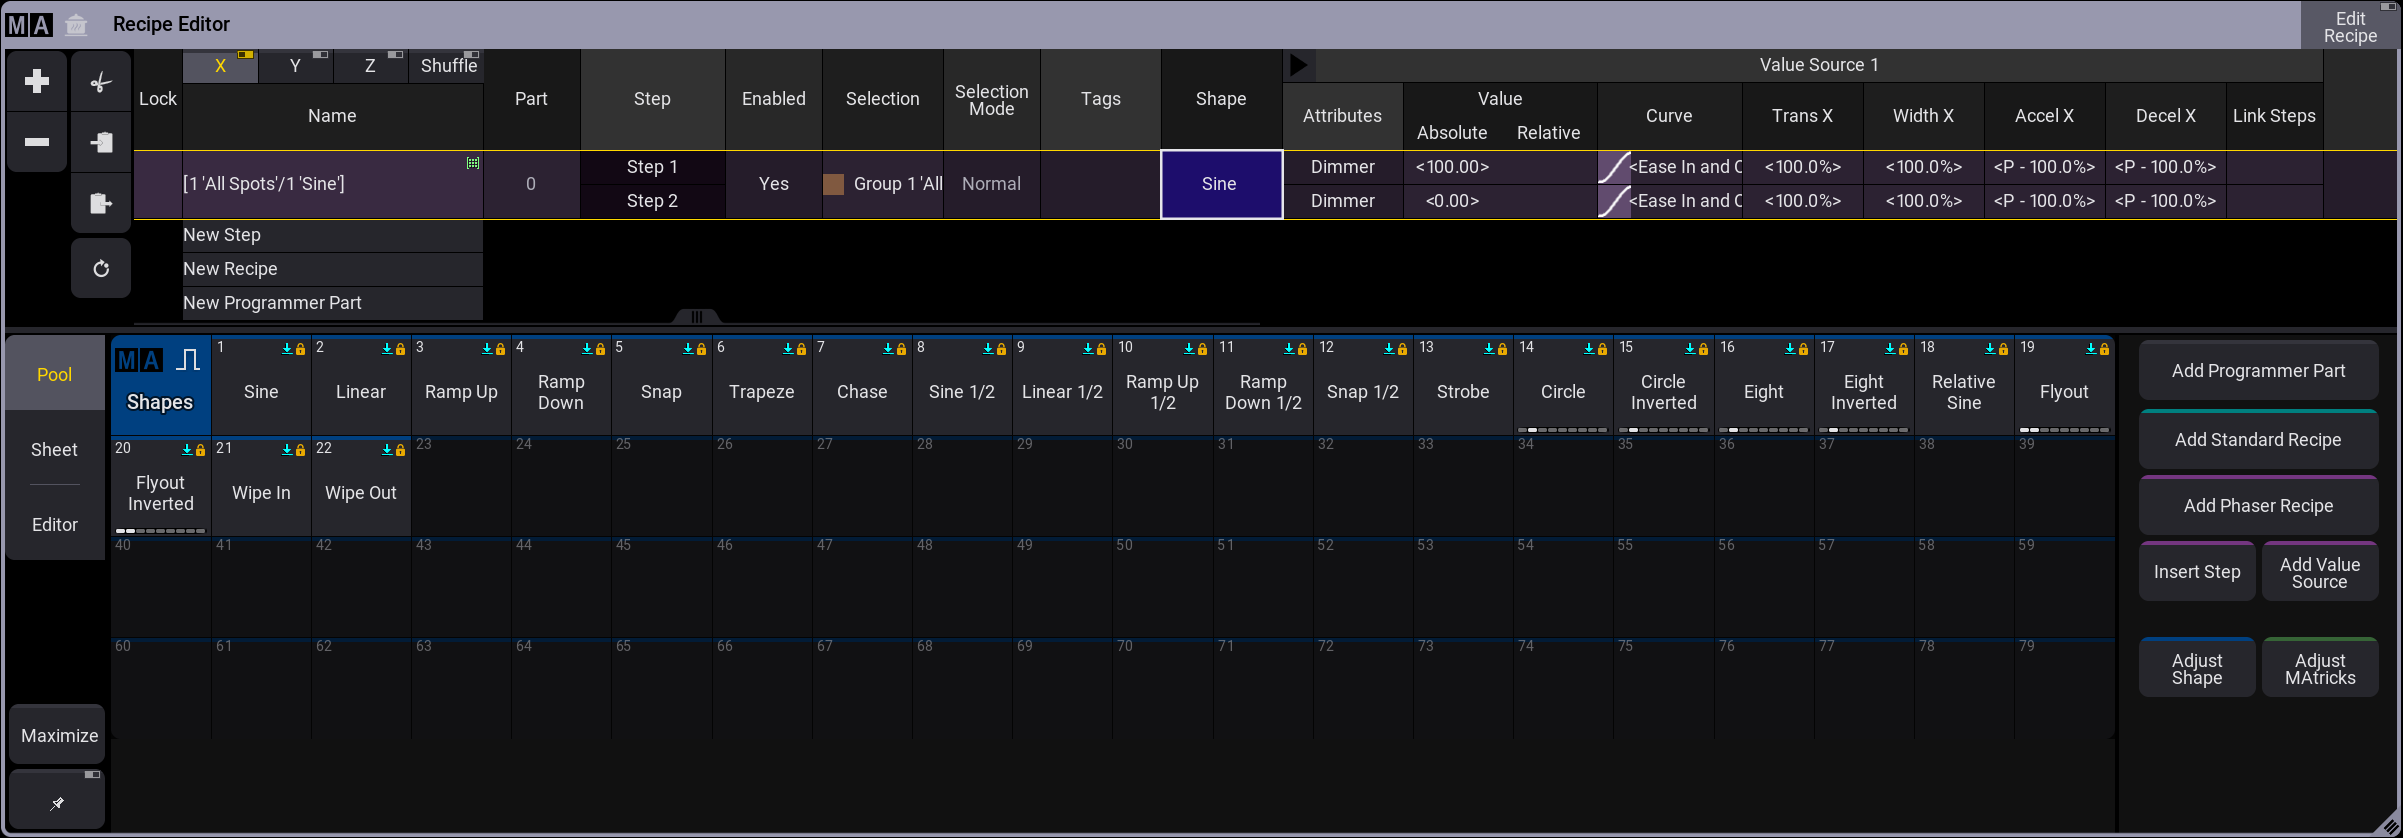Open the Dimmer attribute cell for Step 2
This screenshot has width=2403, height=838.
[x=1343, y=201]
